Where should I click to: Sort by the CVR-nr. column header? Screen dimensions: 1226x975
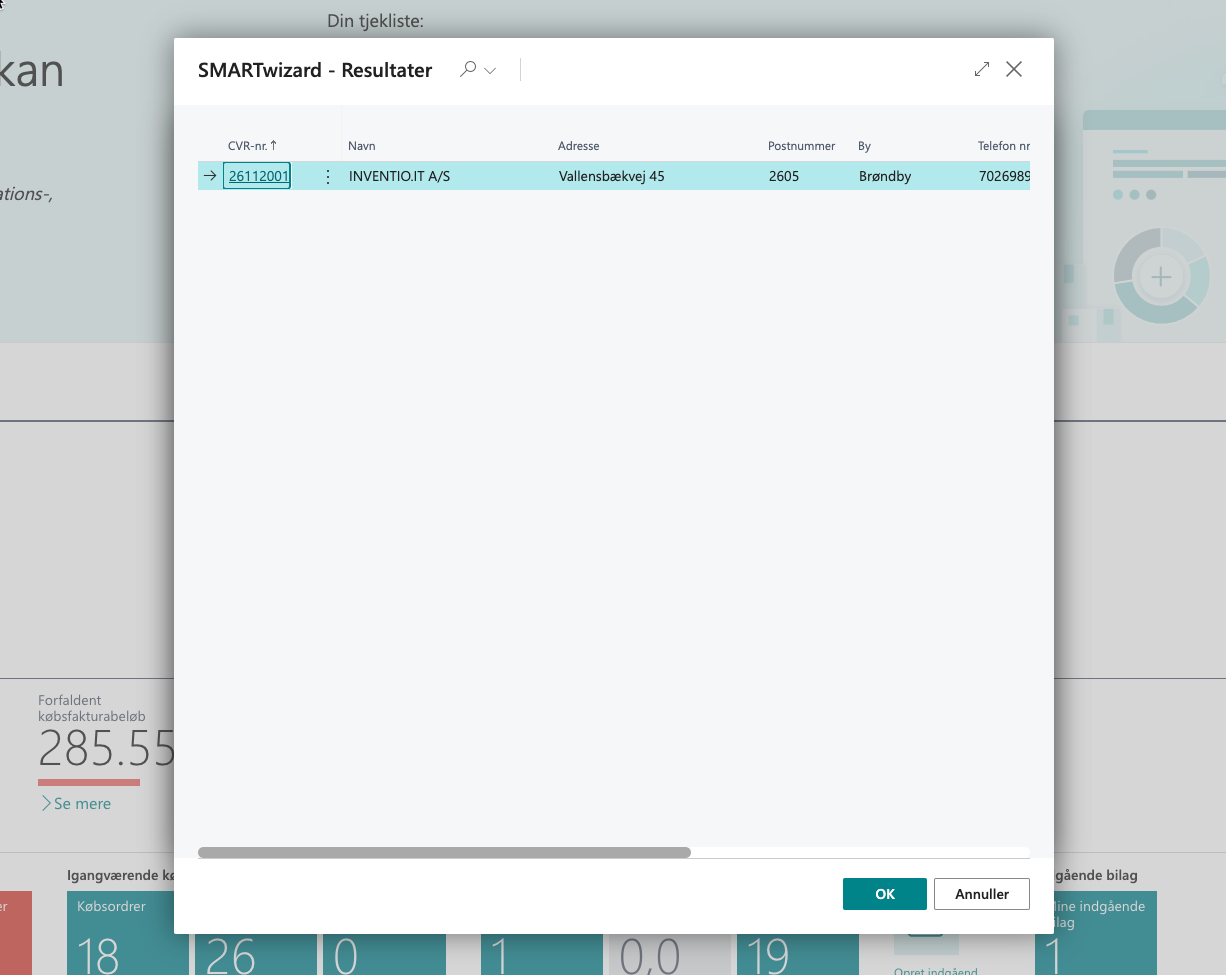[x=252, y=146]
